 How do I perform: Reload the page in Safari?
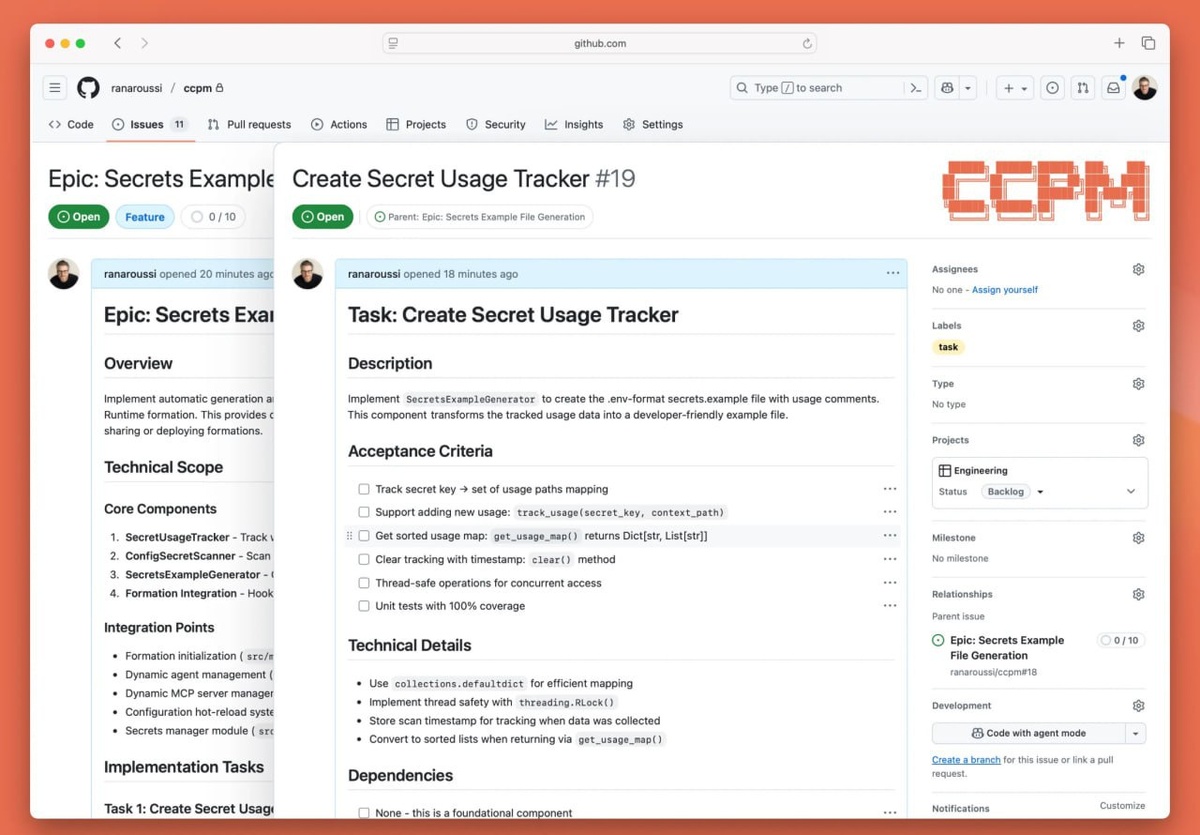[807, 43]
